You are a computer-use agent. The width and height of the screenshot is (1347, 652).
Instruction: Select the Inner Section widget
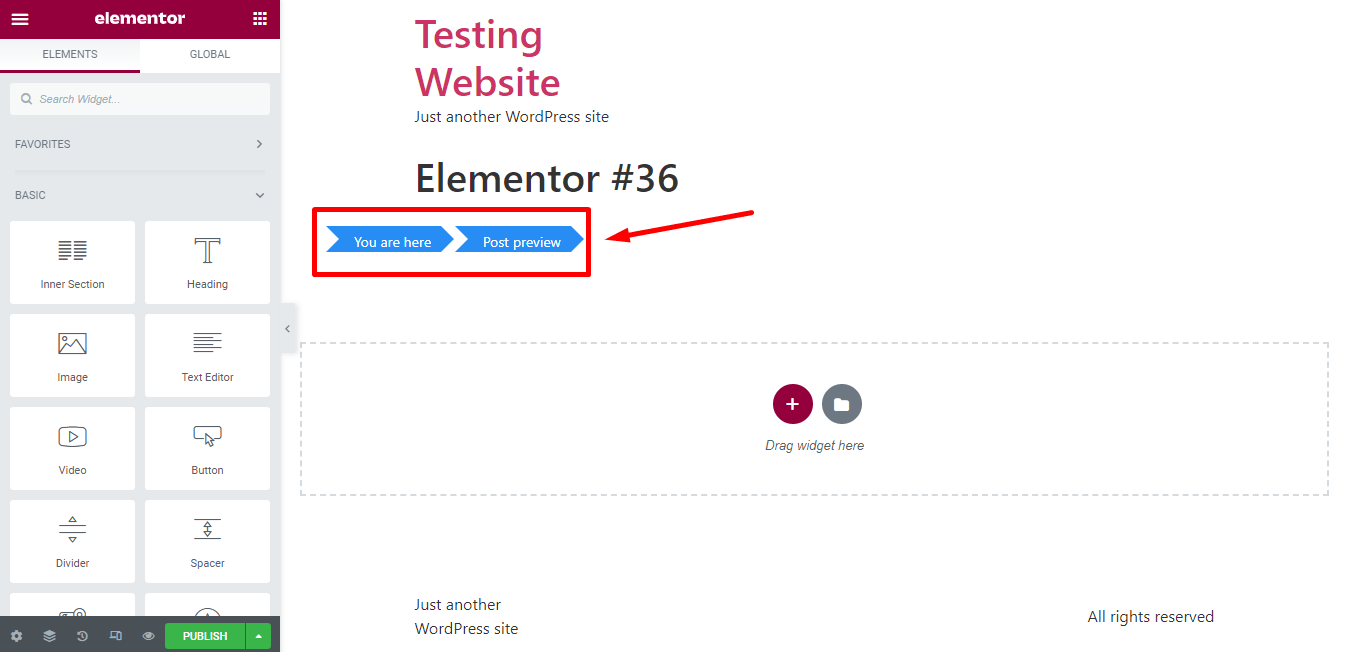pyautogui.click(x=72, y=262)
